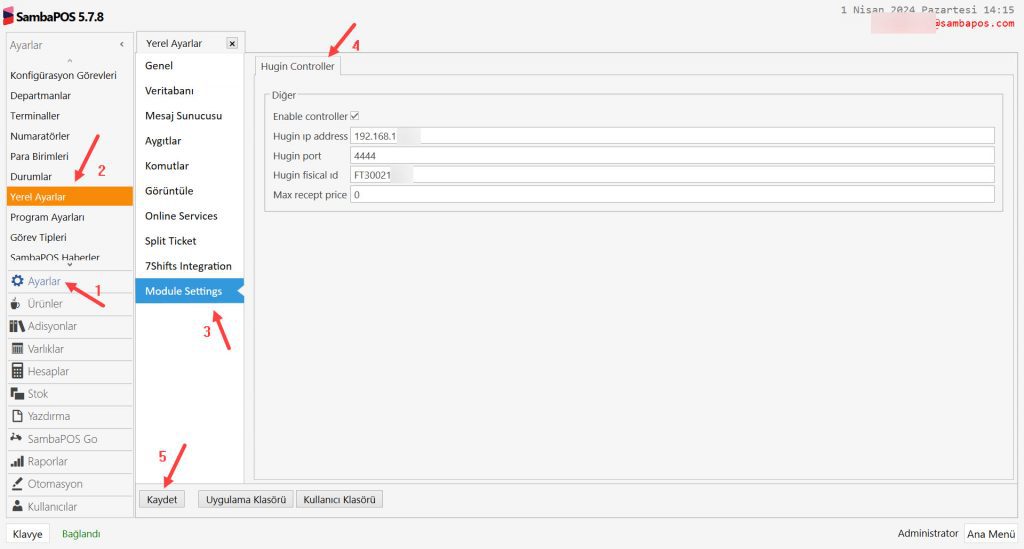
Task: Click the Ürünler cup icon
Action: (x=17, y=304)
